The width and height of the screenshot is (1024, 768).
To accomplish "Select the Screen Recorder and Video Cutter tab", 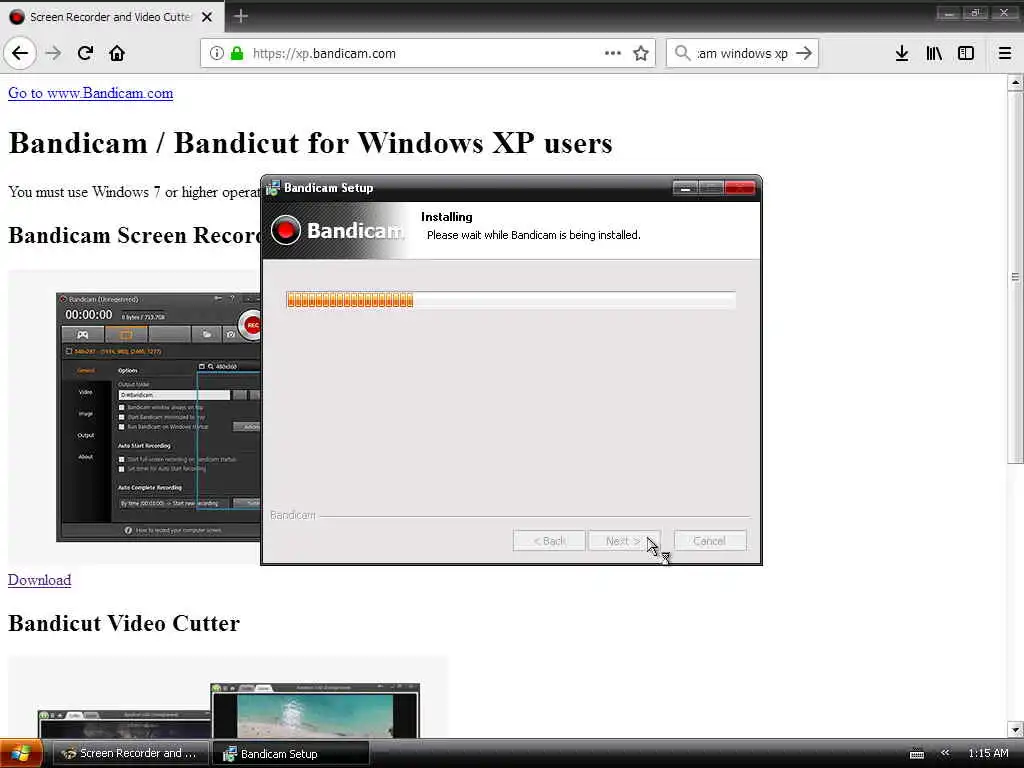I will pos(112,17).
